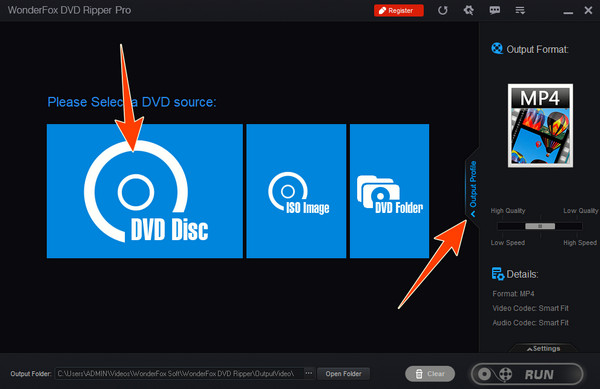Open the feedback chat bubble icon

click(x=494, y=10)
